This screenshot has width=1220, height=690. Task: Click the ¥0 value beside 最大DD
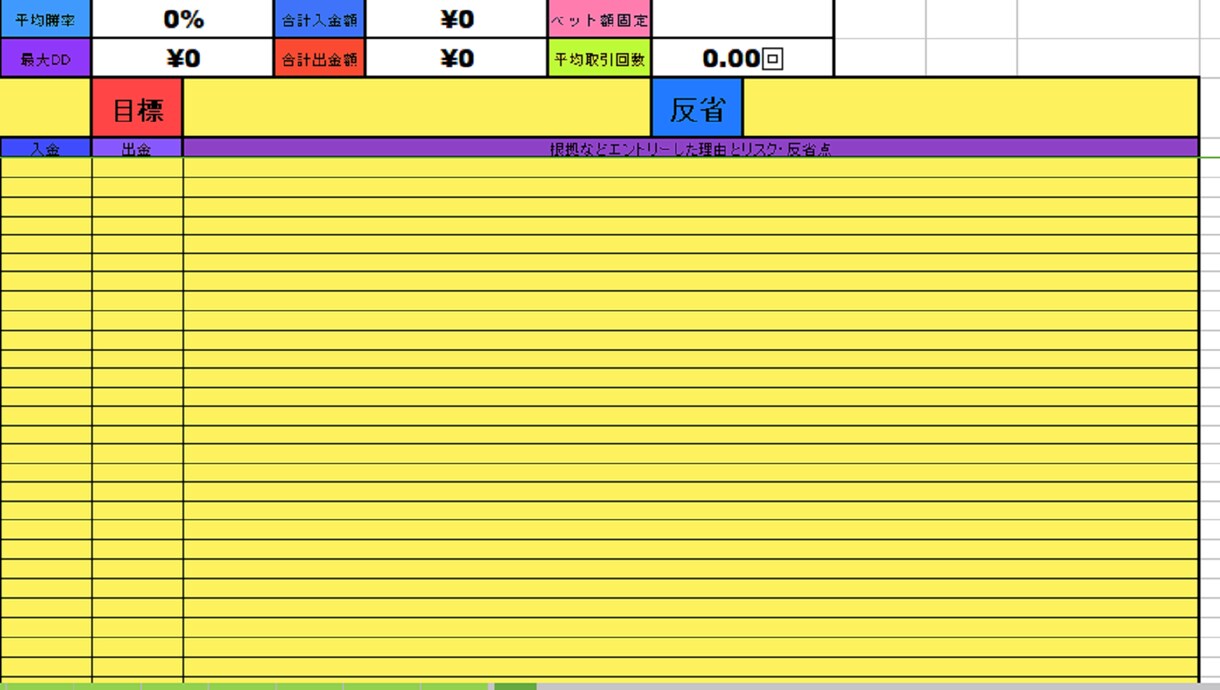pyautogui.click(x=182, y=59)
